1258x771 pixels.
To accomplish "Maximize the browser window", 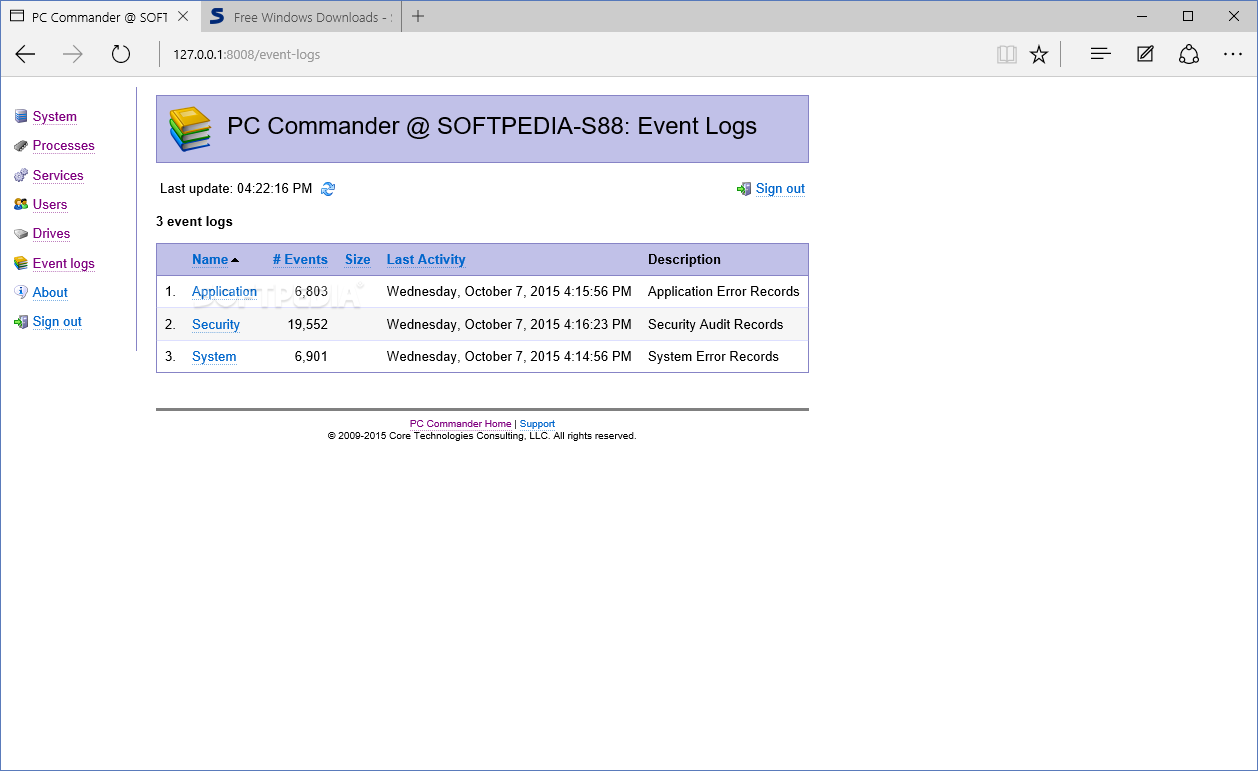I will pos(1188,16).
